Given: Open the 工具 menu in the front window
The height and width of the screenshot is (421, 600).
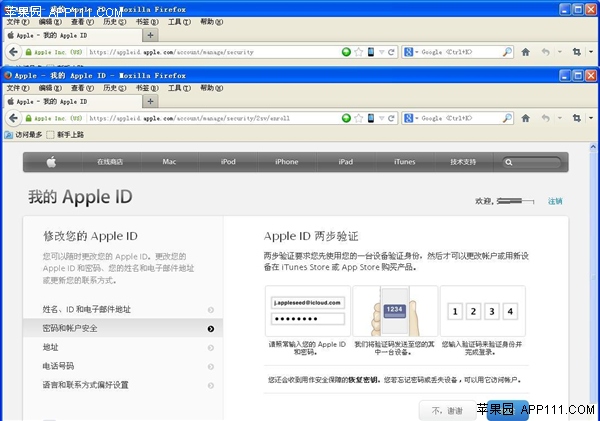Looking at the screenshot, I should [x=179, y=87].
